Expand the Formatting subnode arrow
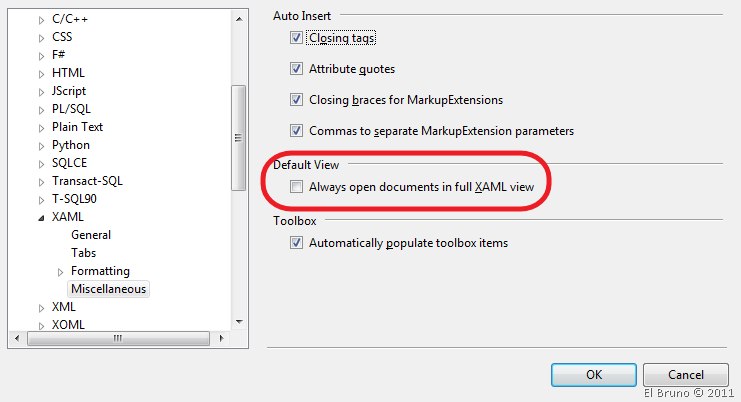 click(60, 271)
